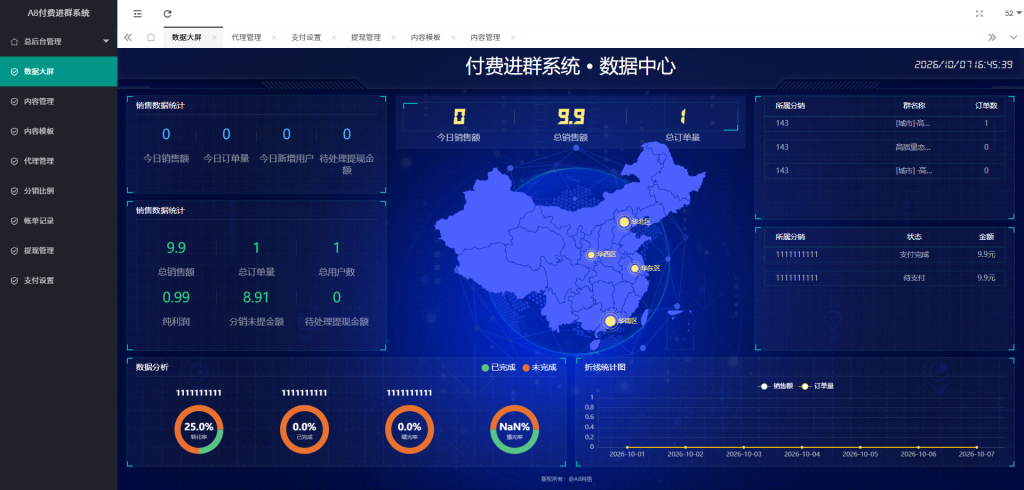Viewport: 1024px width, 490px height.
Task: Click the 分销未提金额 value 8.91
Action: [x=256, y=298]
